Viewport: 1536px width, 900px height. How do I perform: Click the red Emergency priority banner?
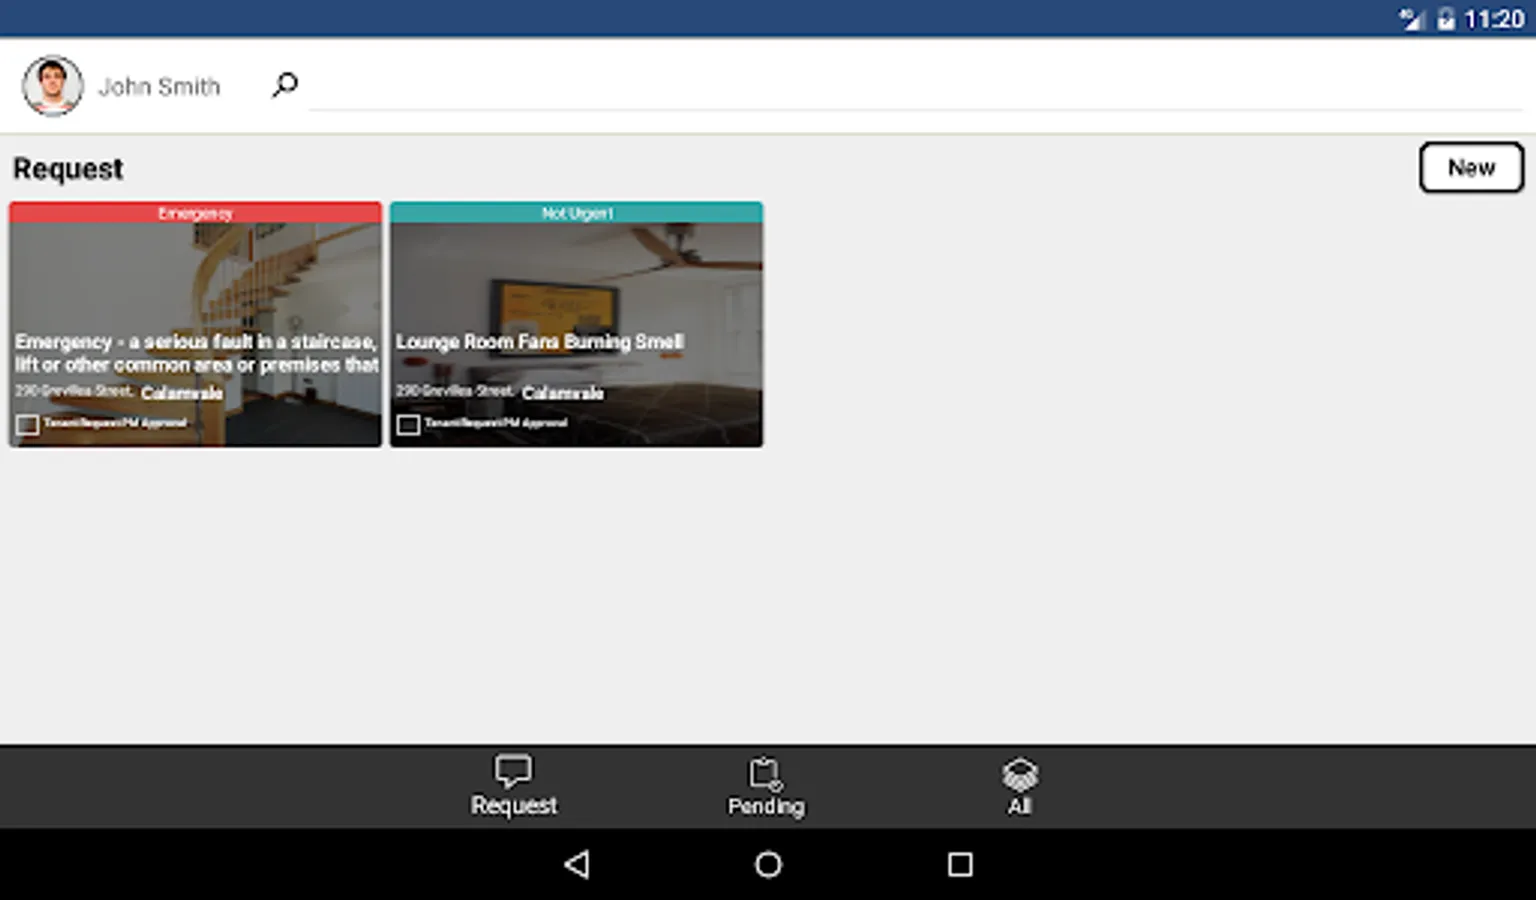coord(196,212)
